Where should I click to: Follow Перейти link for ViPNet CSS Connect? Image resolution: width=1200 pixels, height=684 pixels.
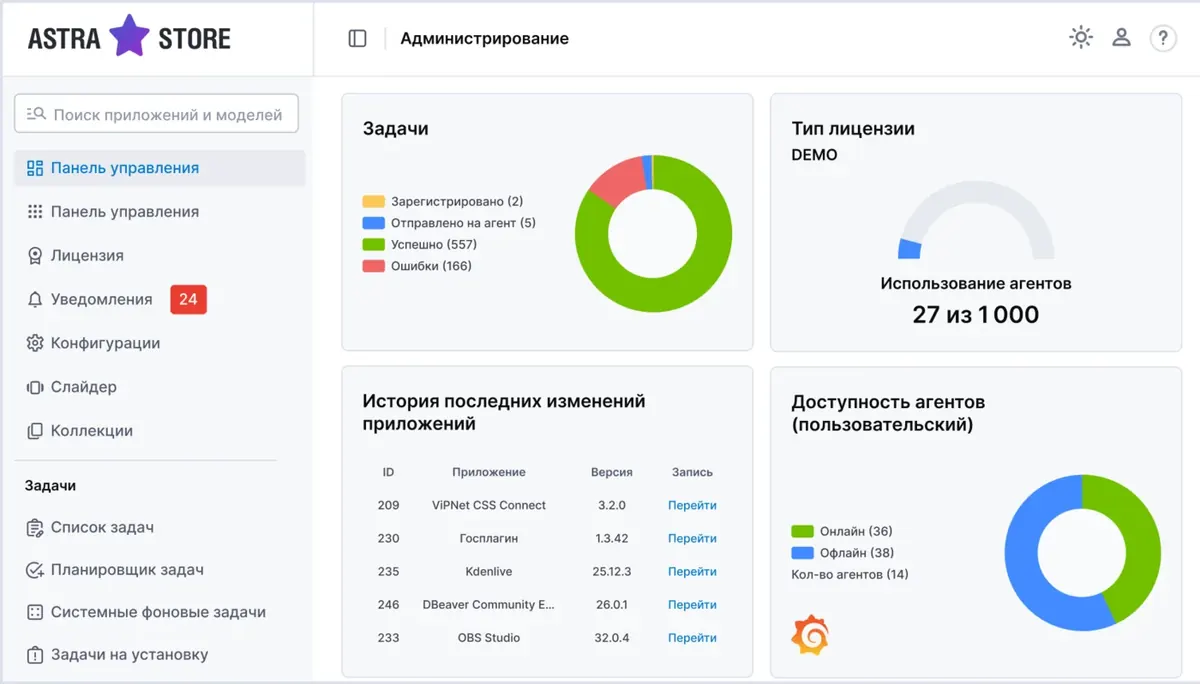click(692, 505)
